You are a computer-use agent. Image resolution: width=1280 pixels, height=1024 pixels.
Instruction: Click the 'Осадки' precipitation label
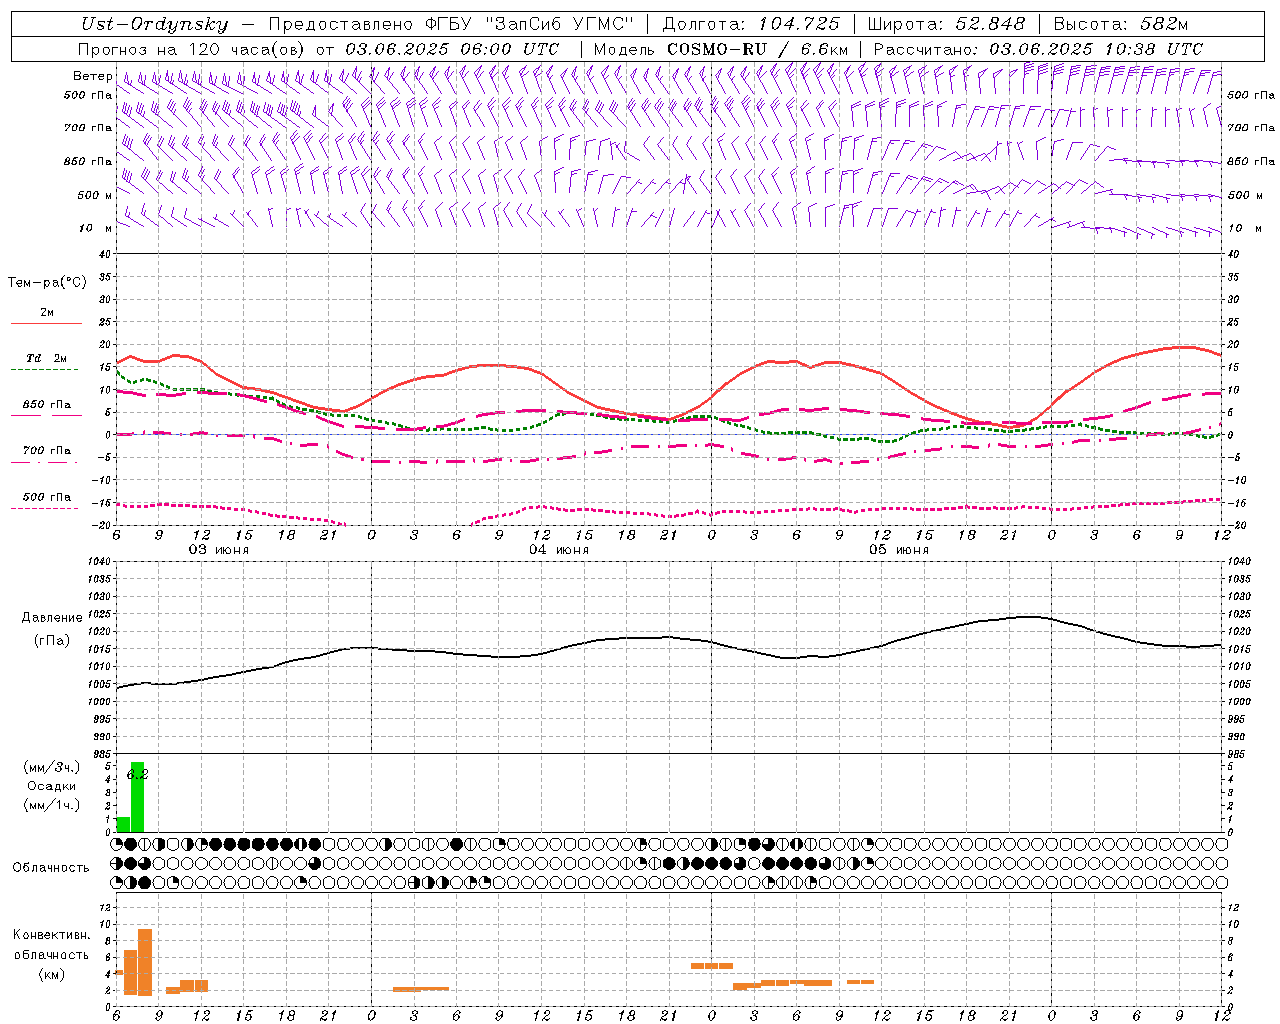51,786
